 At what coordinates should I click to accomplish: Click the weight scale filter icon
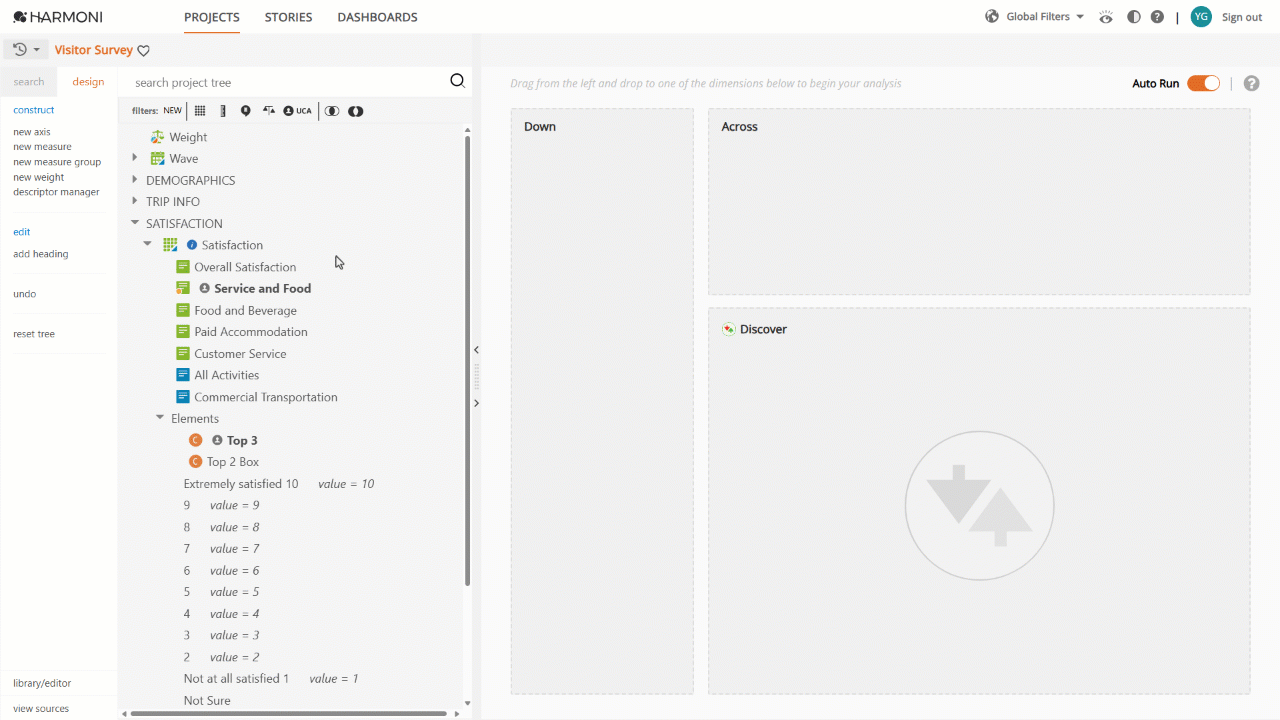[x=269, y=111]
